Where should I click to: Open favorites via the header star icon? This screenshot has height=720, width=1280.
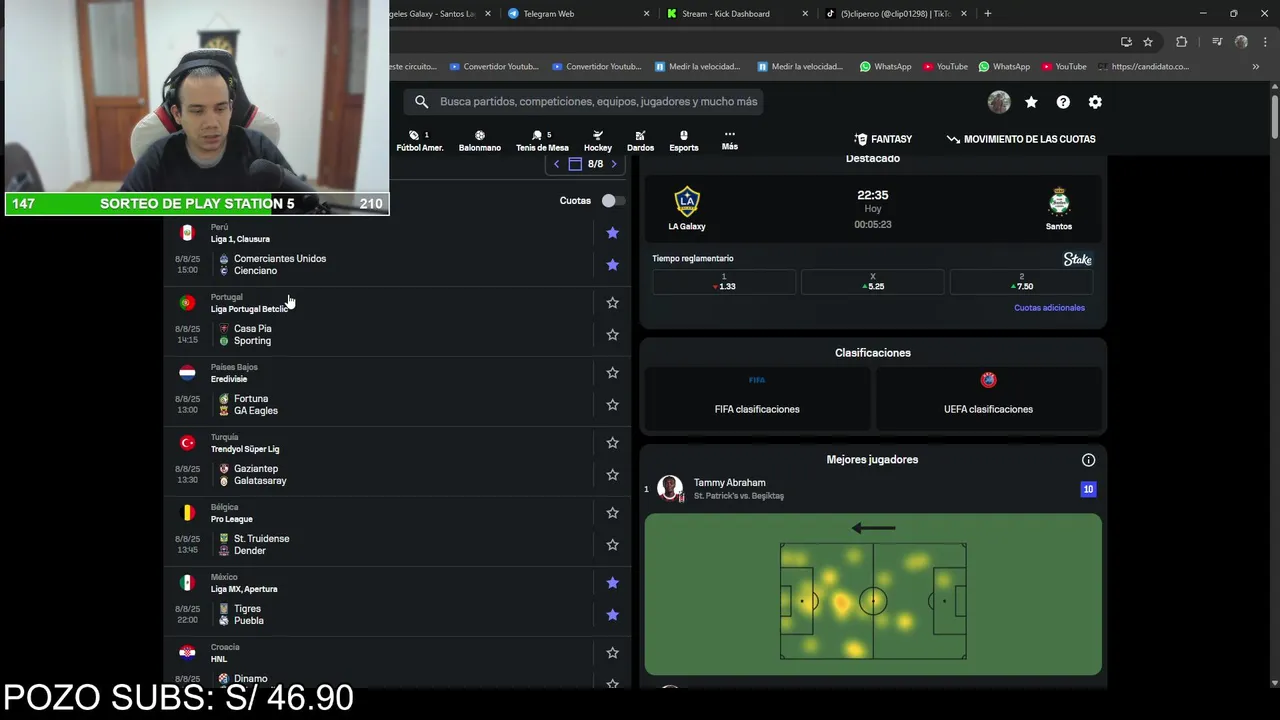click(x=1031, y=102)
